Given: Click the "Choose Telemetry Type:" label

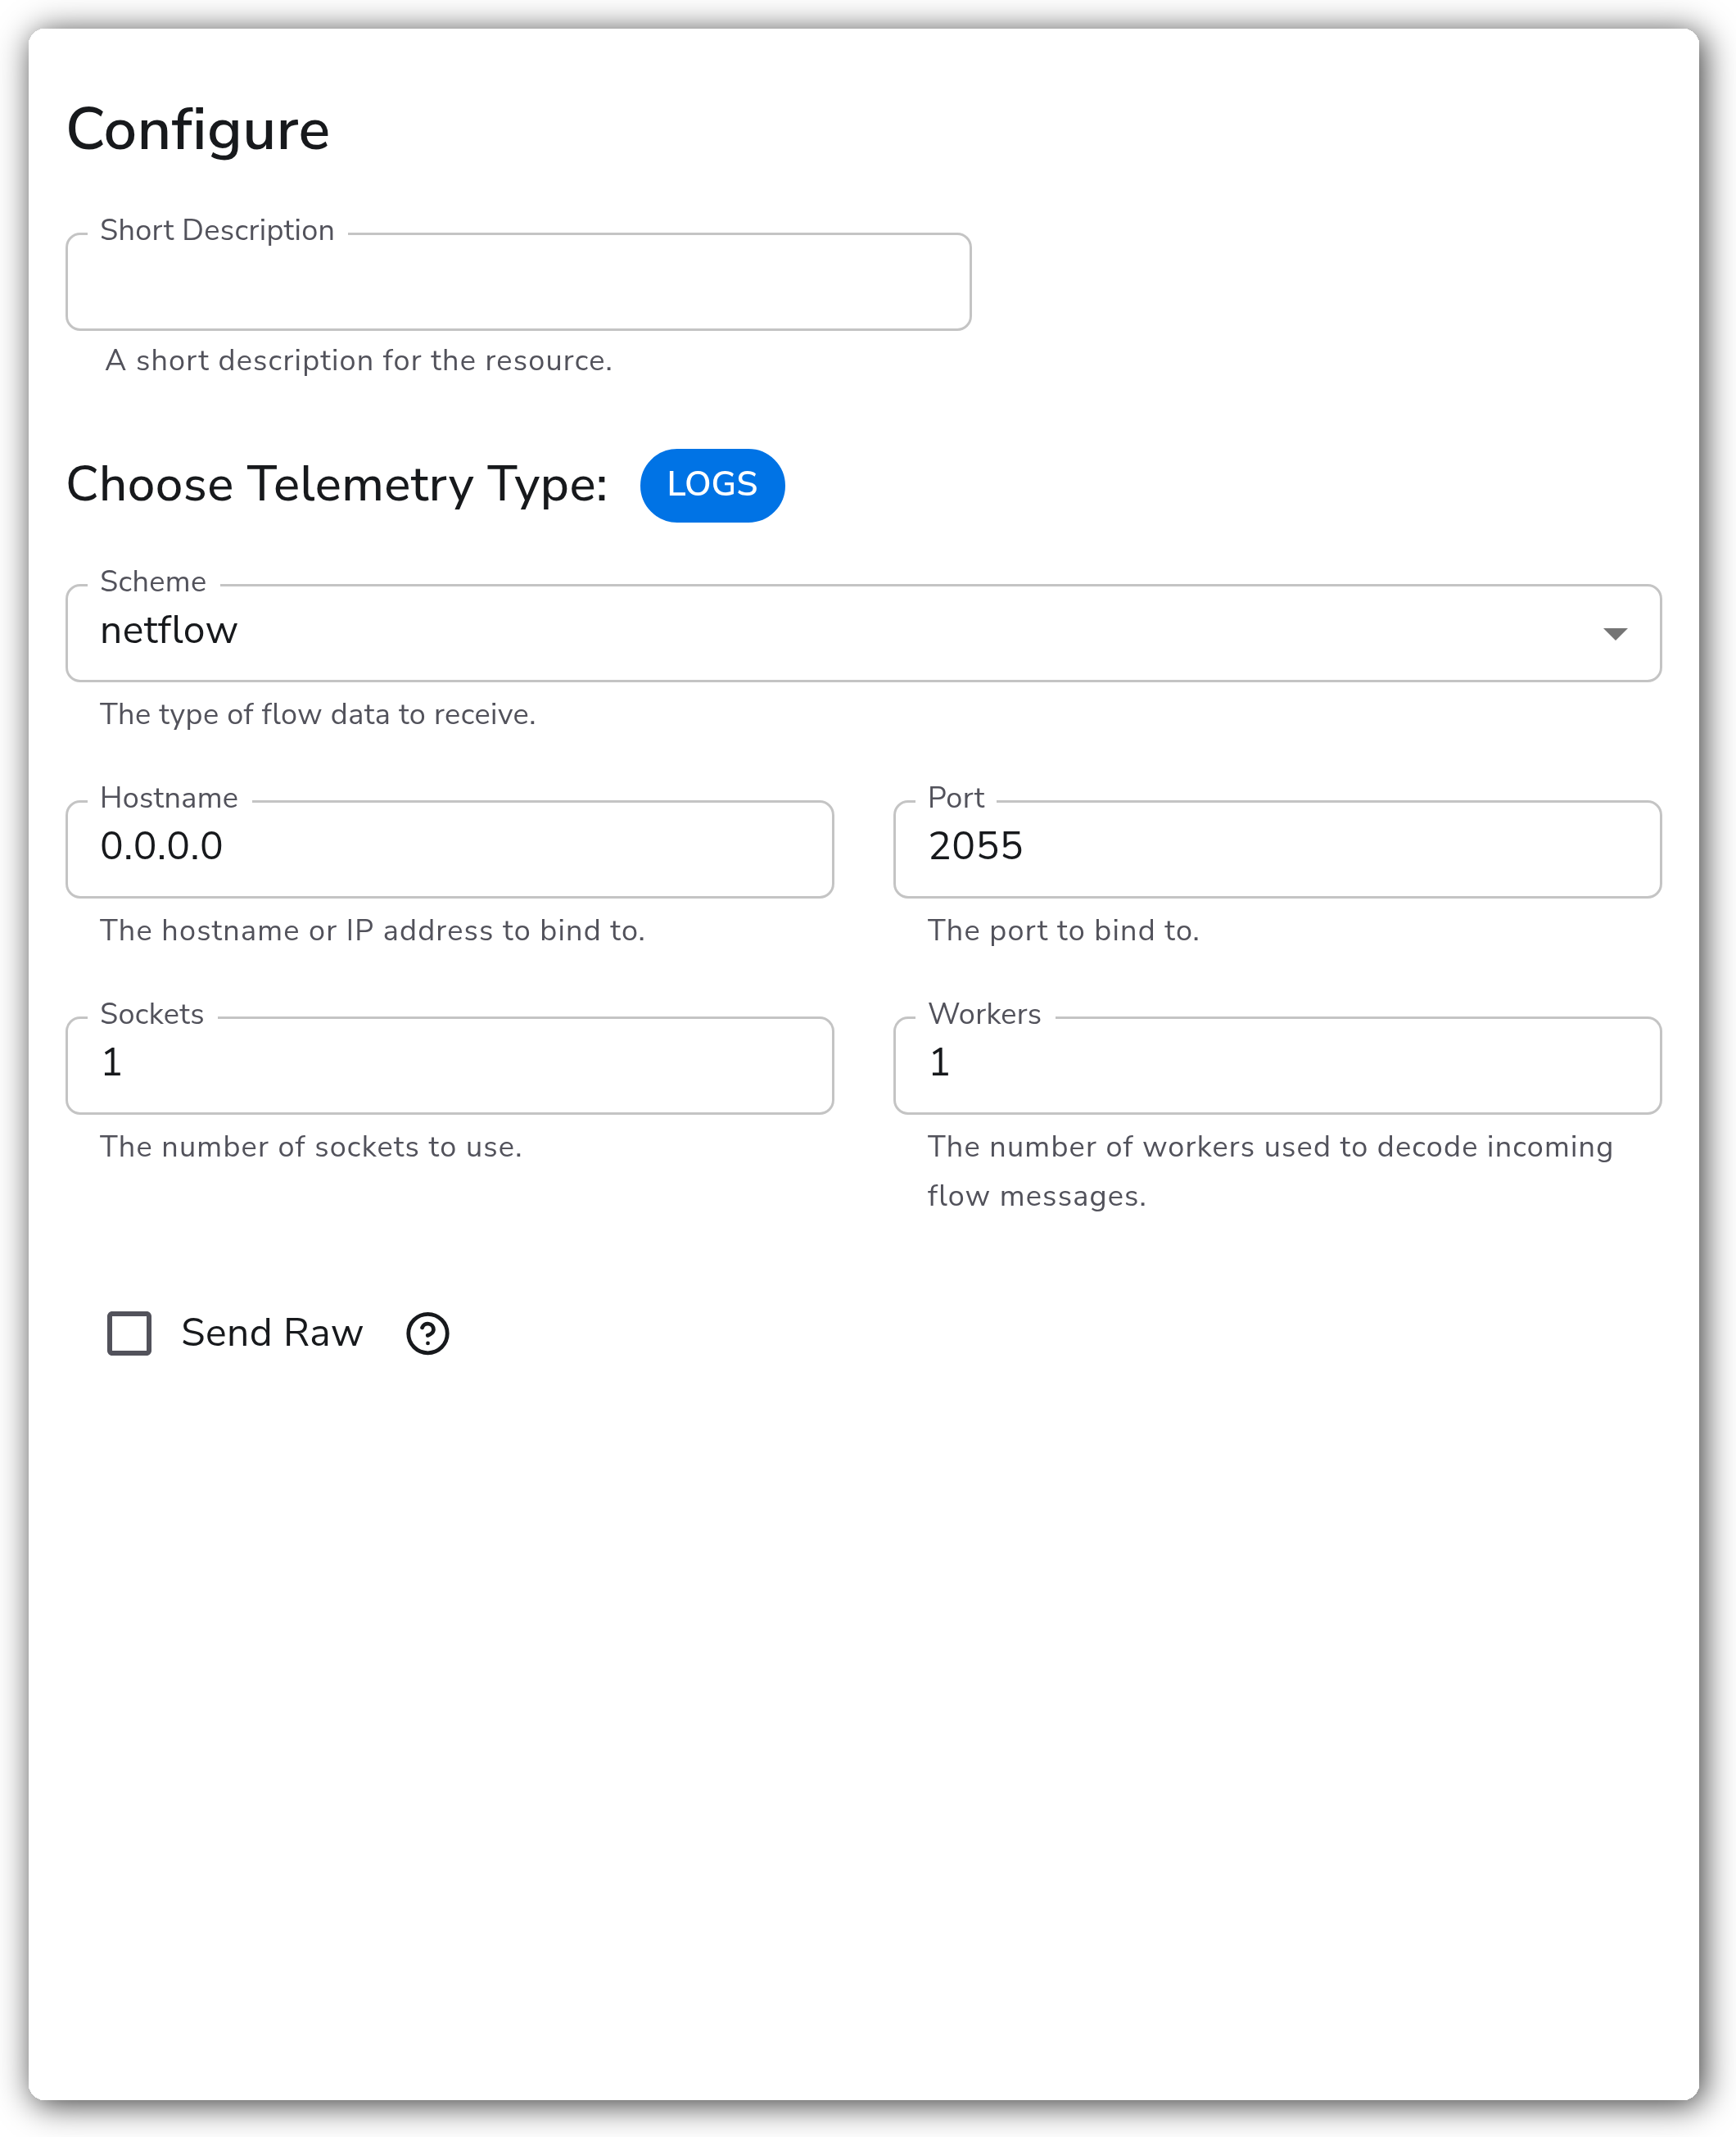Looking at the screenshot, I should 337,485.
